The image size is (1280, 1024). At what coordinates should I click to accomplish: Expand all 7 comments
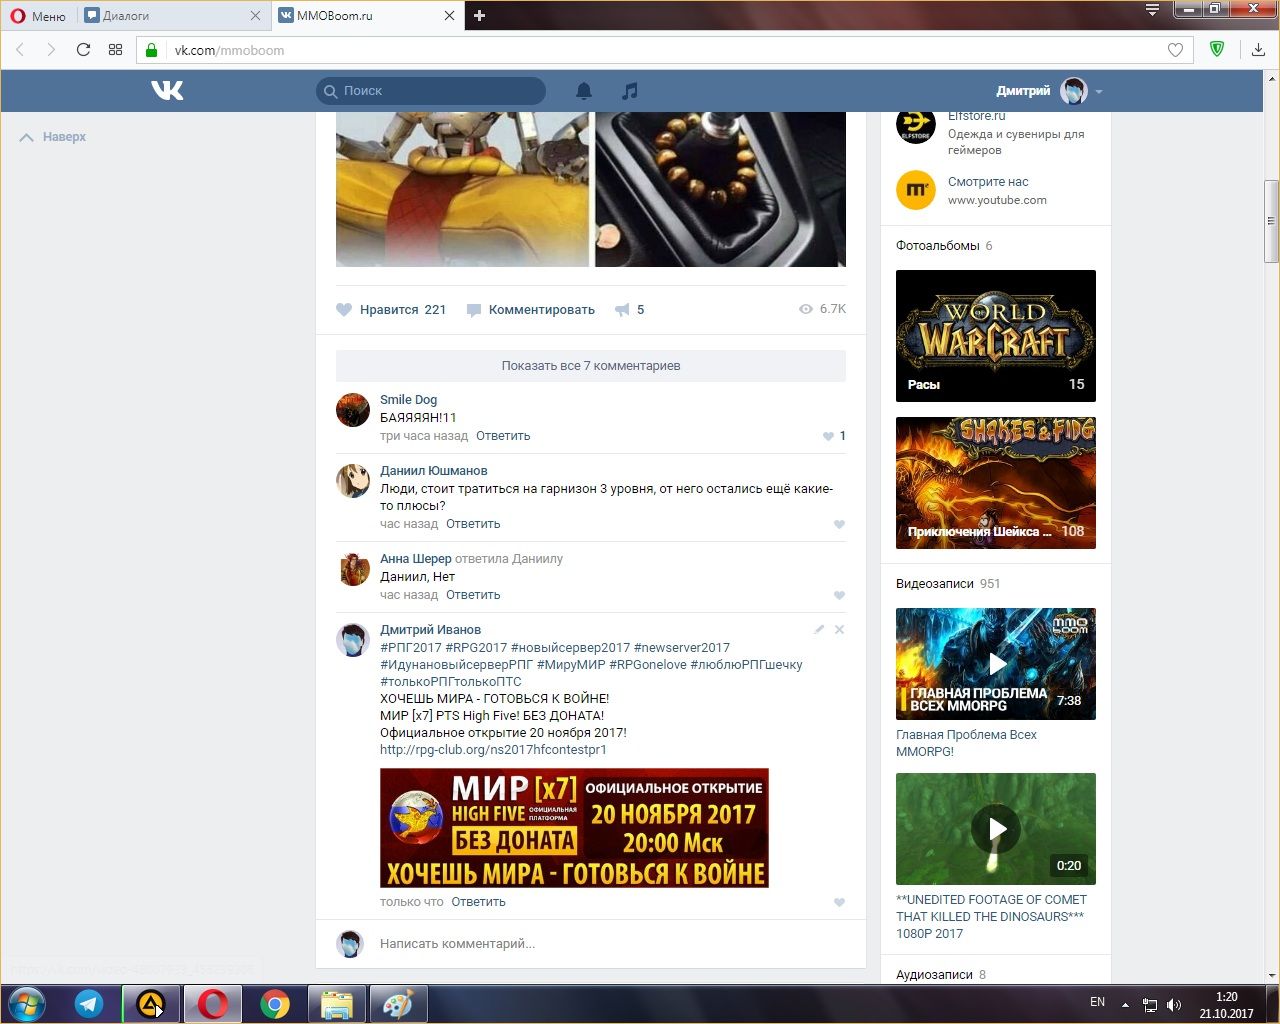(x=590, y=366)
